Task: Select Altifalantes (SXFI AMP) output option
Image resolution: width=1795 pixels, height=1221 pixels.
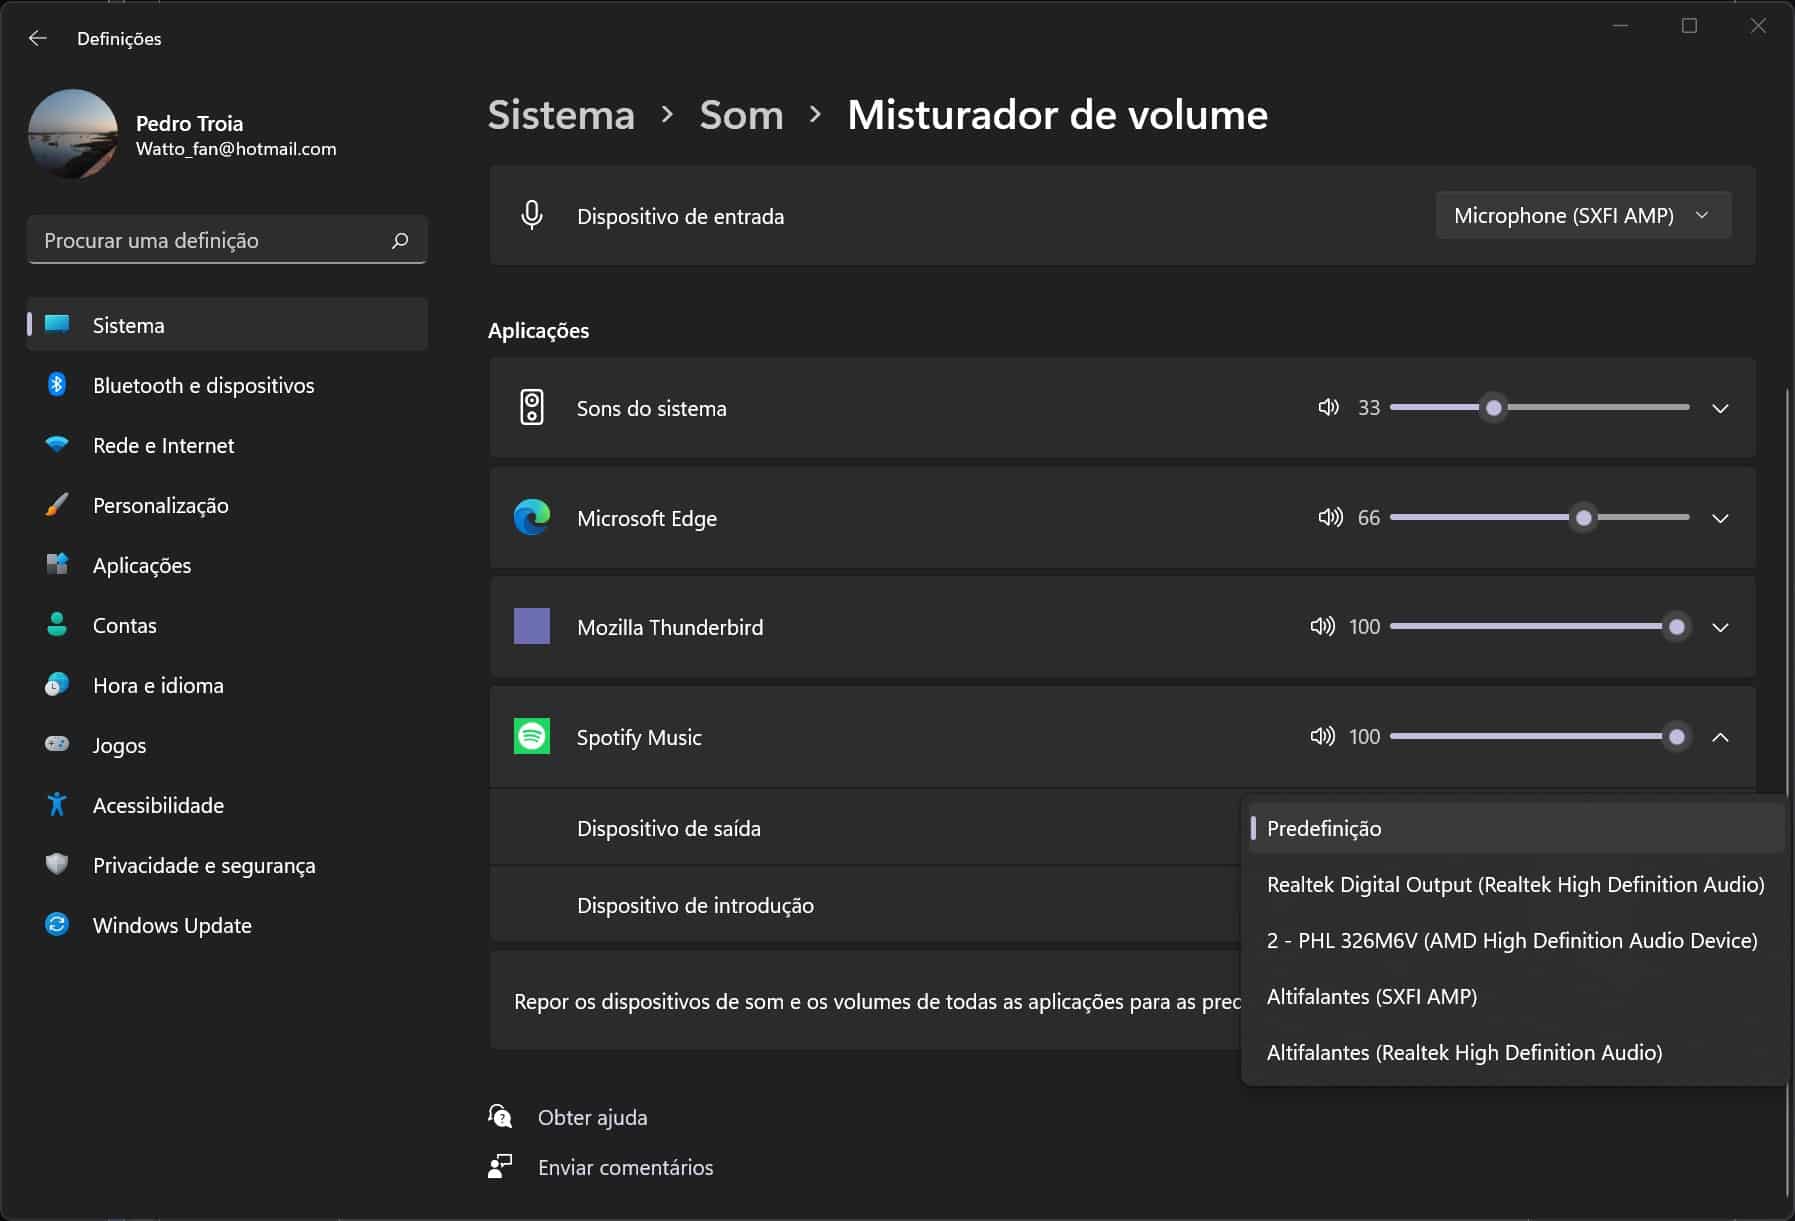Action: click(1371, 997)
